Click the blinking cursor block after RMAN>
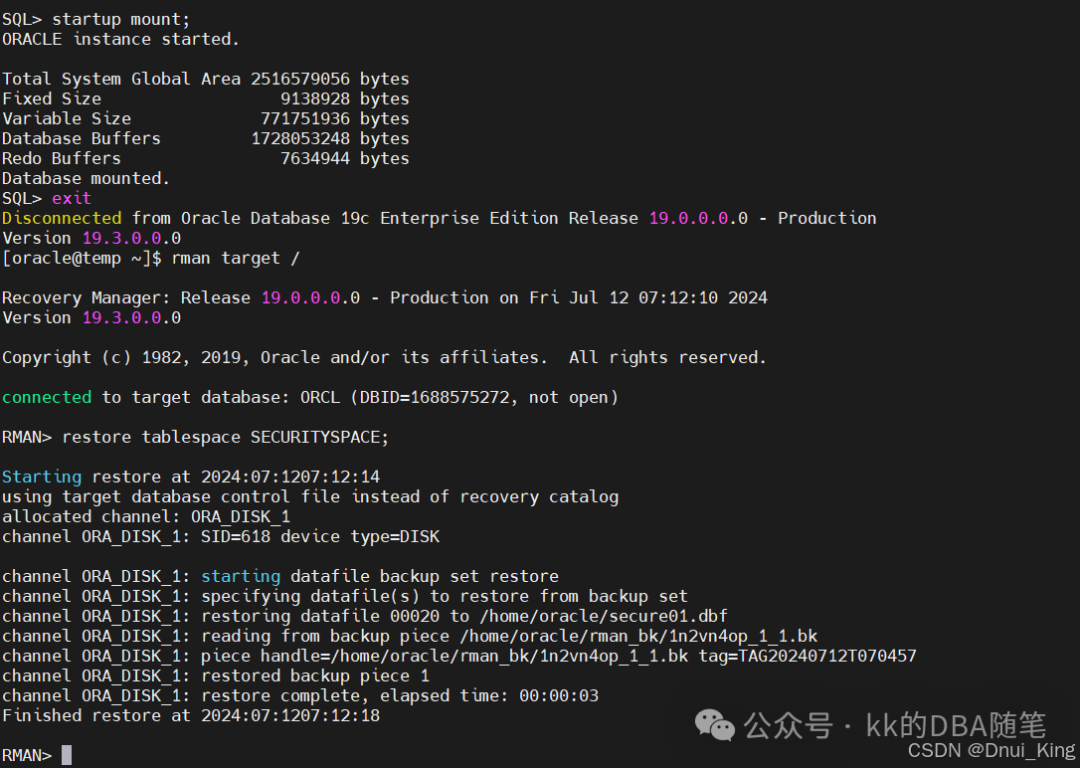Screen dimensions: 1080x768 66,755
